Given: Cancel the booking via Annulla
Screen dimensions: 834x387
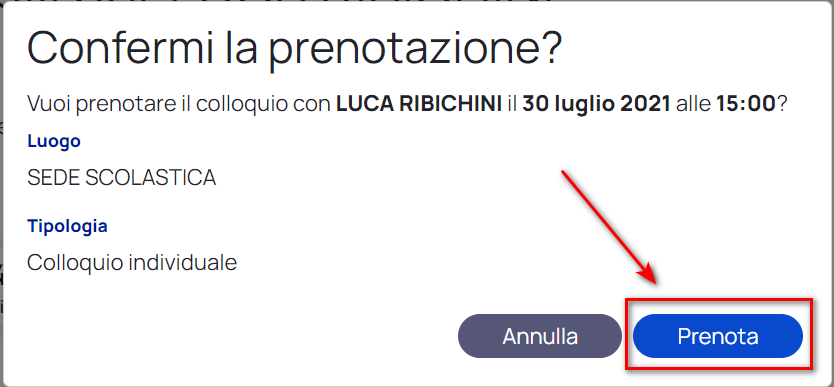Looking at the screenshot, I should 540,336.
